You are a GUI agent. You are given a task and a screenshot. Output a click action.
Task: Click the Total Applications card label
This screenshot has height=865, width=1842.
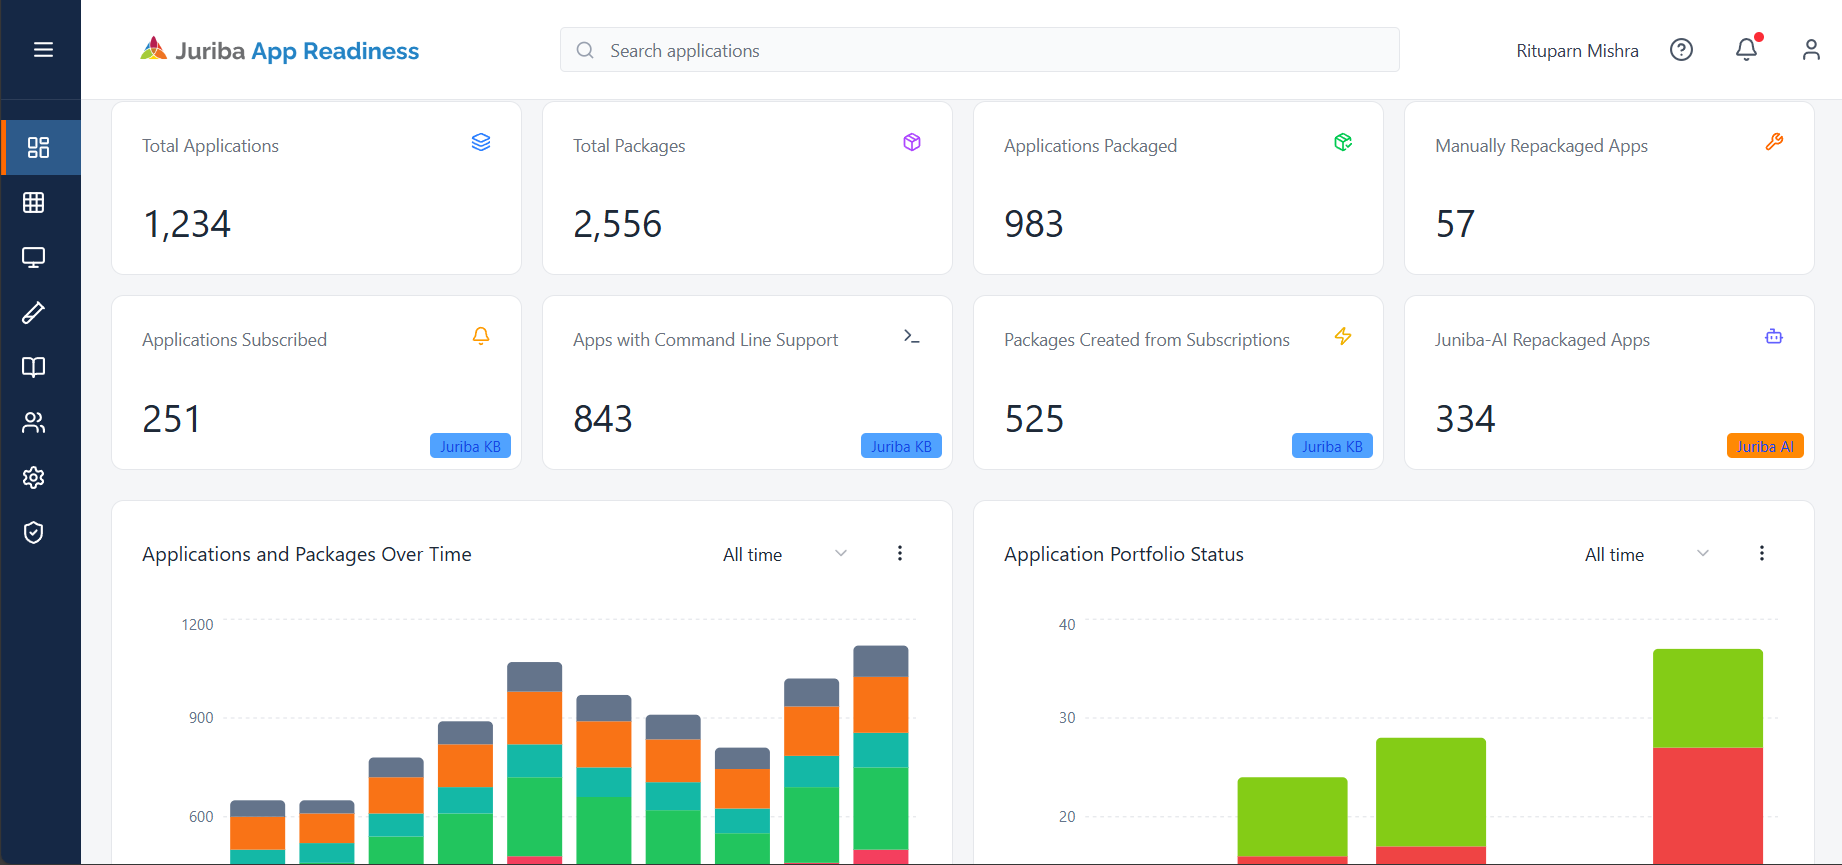(x=210, y=146)
